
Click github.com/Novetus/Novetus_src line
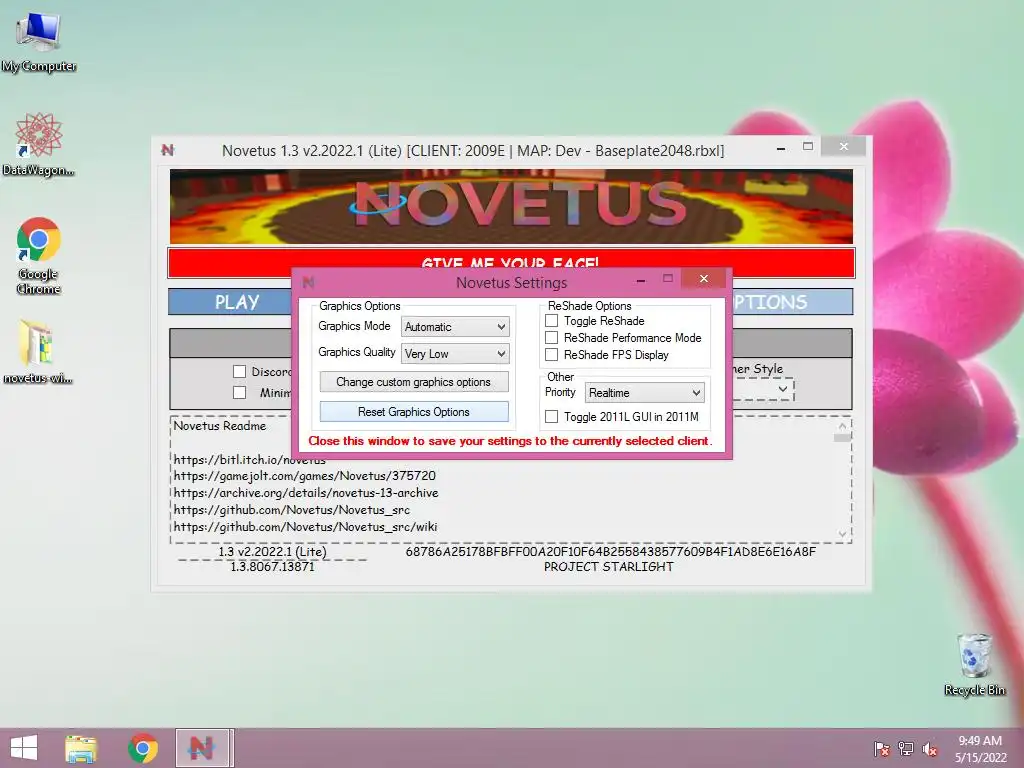tap(291, 509)
